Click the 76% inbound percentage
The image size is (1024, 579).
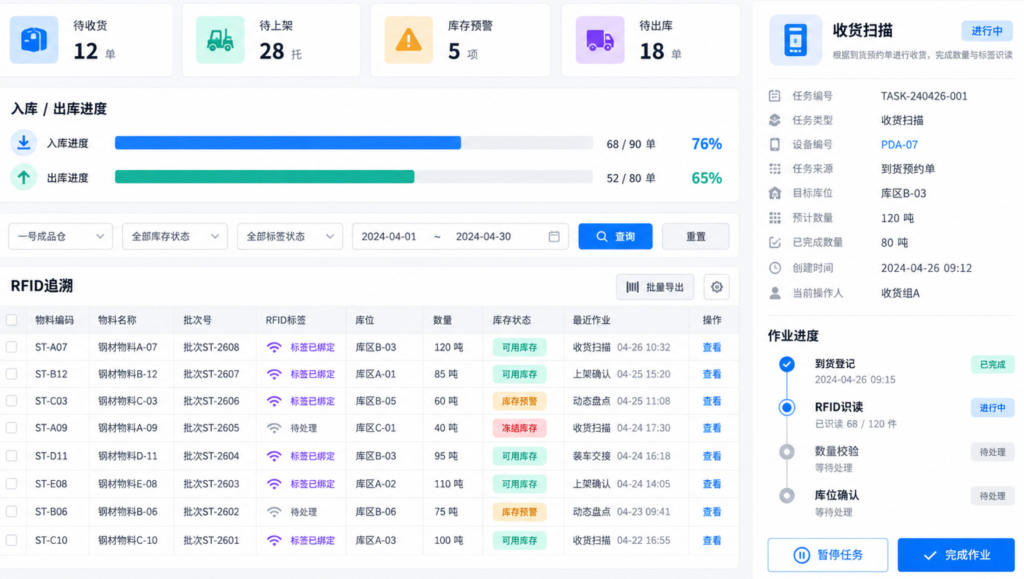(x=707, y=144)
